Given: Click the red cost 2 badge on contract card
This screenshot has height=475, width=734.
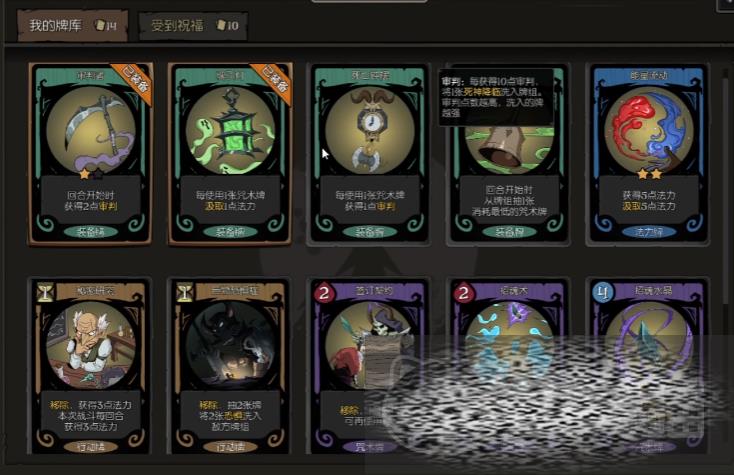Looking at the screenshot, I should click(323, 293).
